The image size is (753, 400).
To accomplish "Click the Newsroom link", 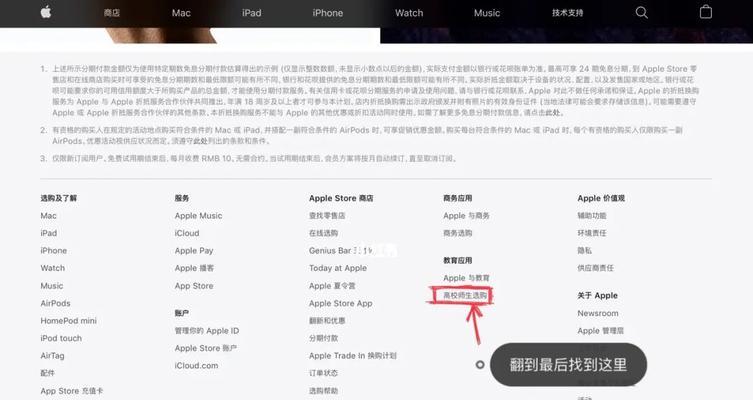I will pos(598,313).
